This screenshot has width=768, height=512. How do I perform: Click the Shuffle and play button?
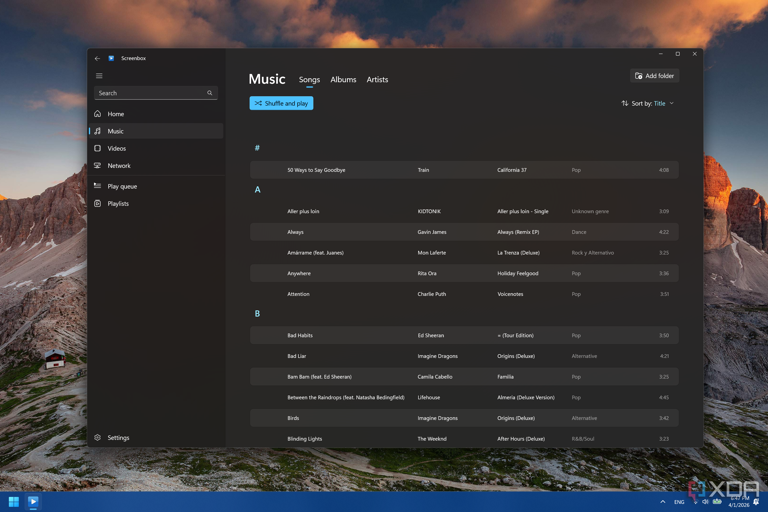281,103
